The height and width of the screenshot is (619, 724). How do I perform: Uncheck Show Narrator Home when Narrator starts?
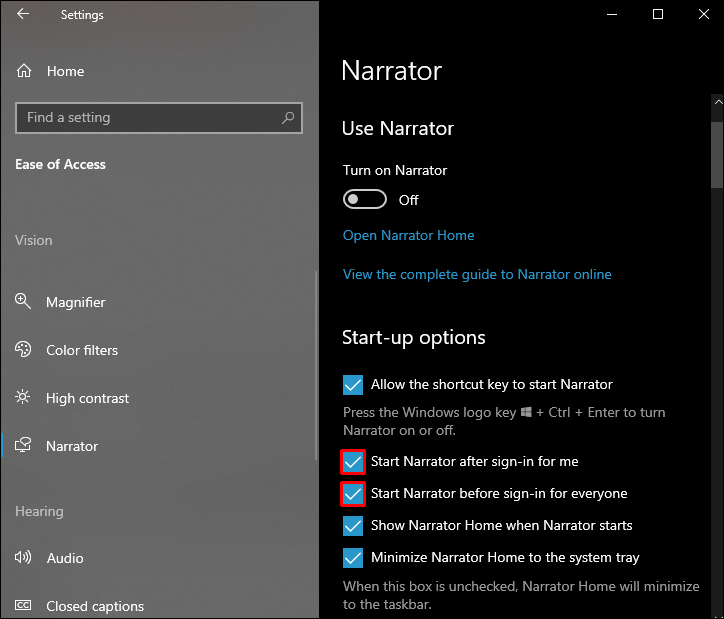click(x=353, y=526)
